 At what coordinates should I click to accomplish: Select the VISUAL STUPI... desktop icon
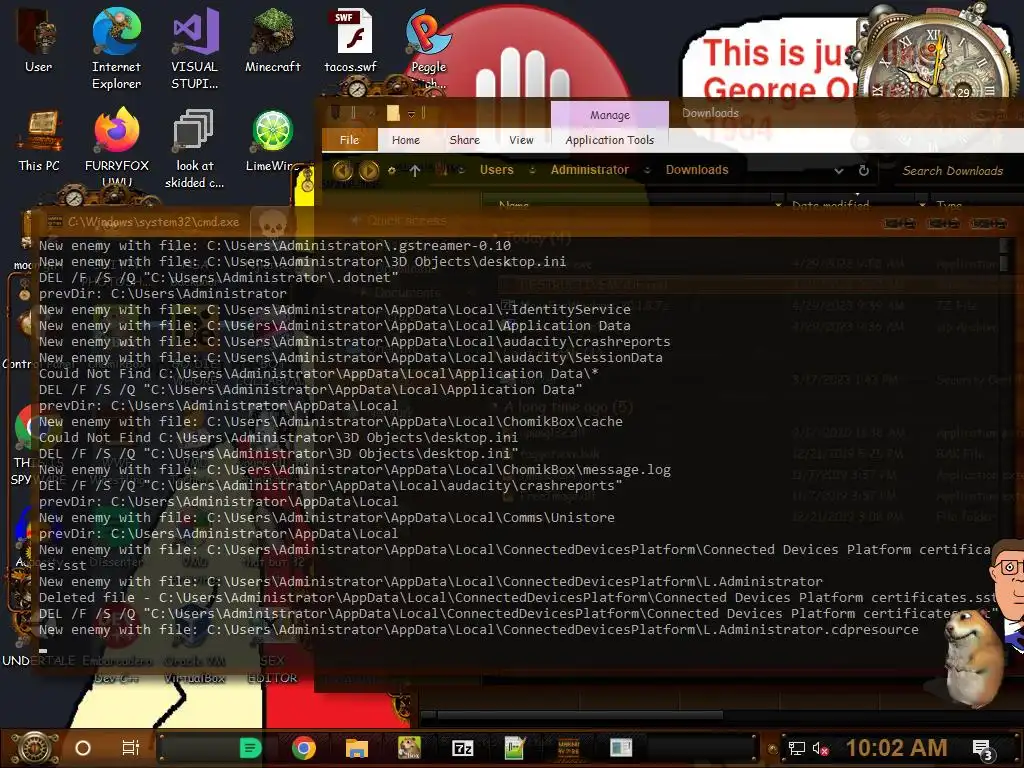(195, 48)
